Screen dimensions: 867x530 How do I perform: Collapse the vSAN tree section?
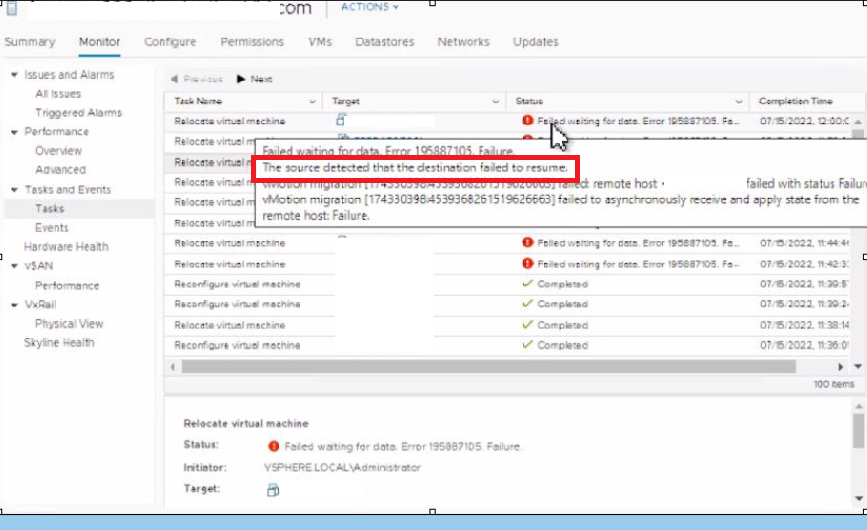pyautogui.click(x=14, y=266)
